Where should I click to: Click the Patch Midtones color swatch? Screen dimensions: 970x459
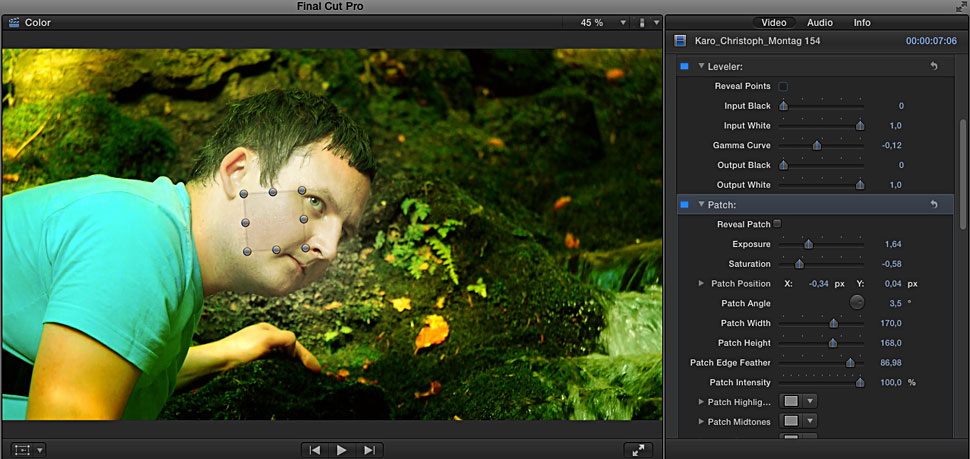791,421
